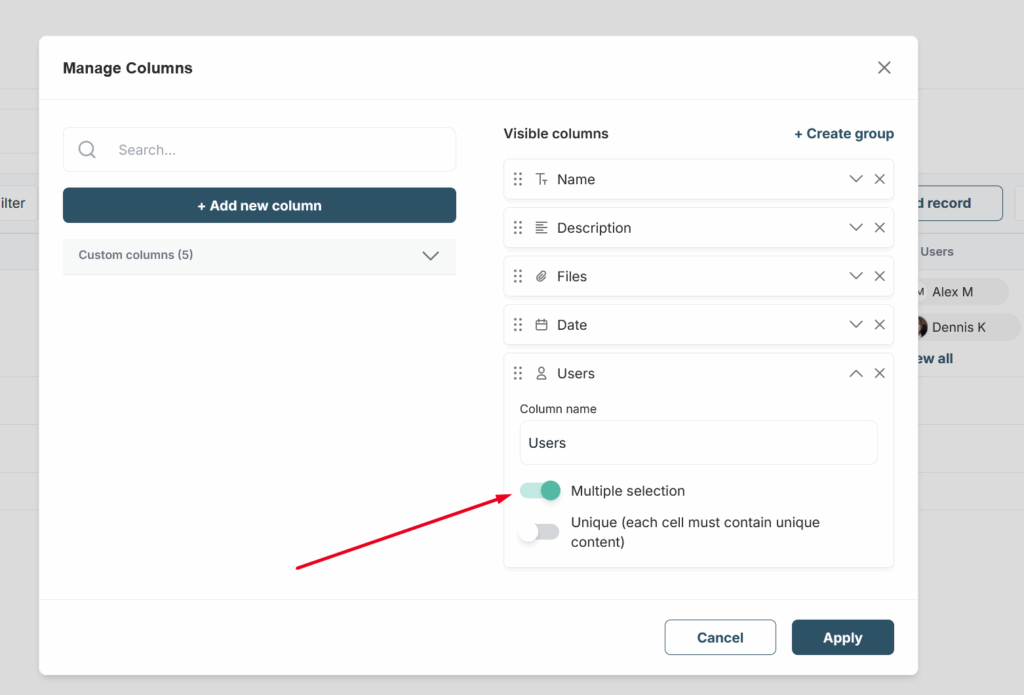Screen dimensions: 1024x695
Task: Disable the Multiple selection toggle
Action: (x=540, y=491)
